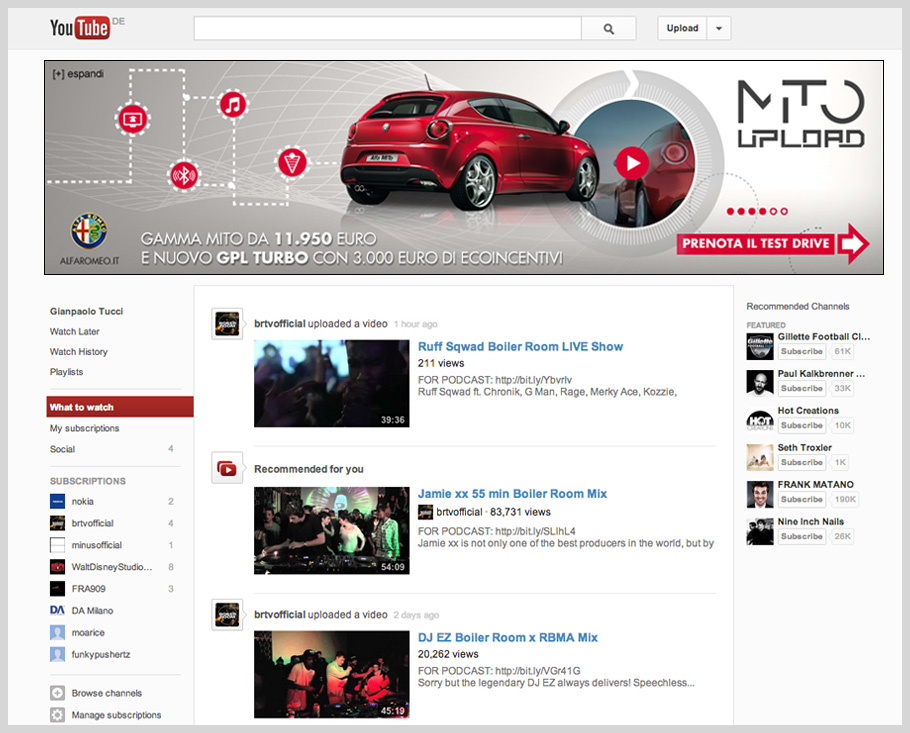Open Ruff Sqwad Boiler Room LIVE Show
Screen dimensions: 910x733
(x=520, y=346)
